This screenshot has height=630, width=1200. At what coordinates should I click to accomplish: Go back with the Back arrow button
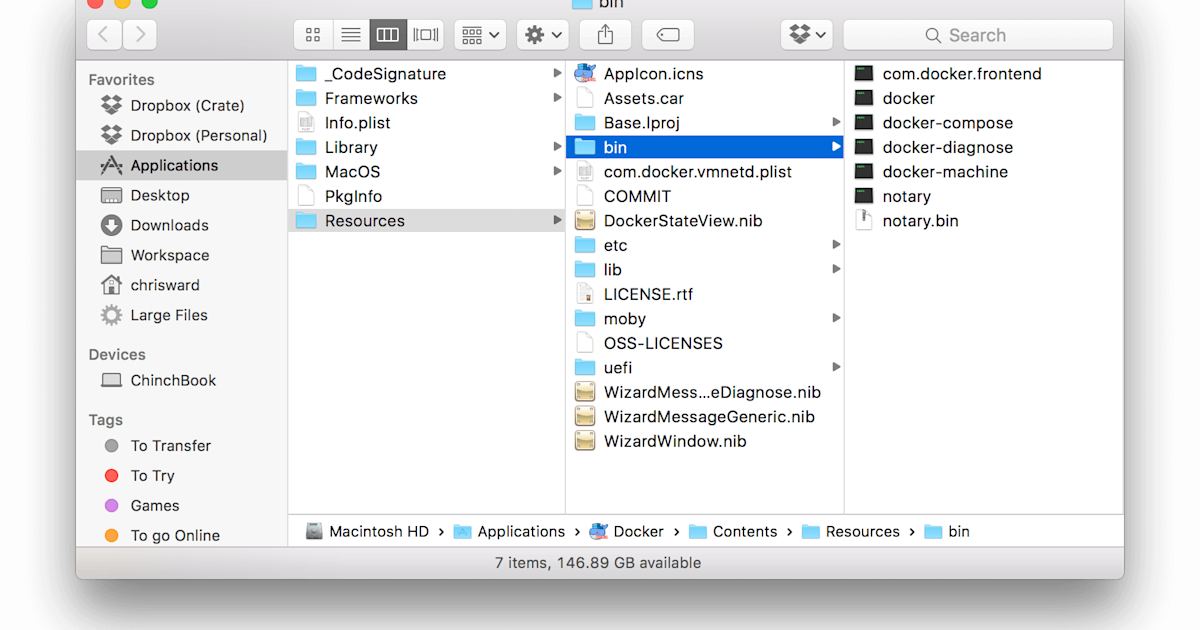(x=104, y=35)
